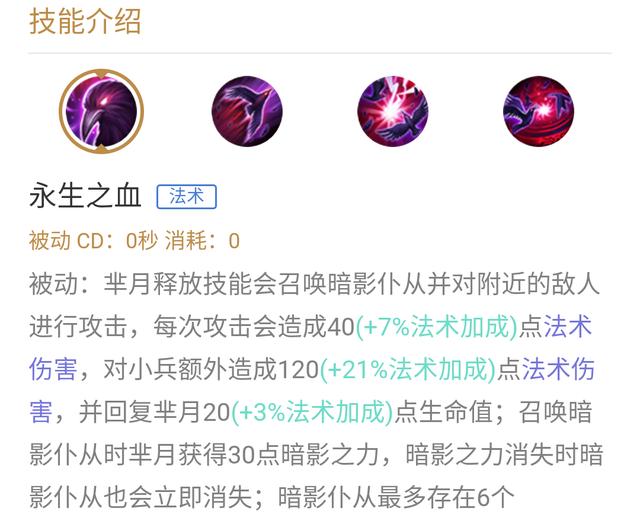Tap the 暗影仆从最多存在6个 final line
Screen dimensions: 640x524
coord(396,497)
